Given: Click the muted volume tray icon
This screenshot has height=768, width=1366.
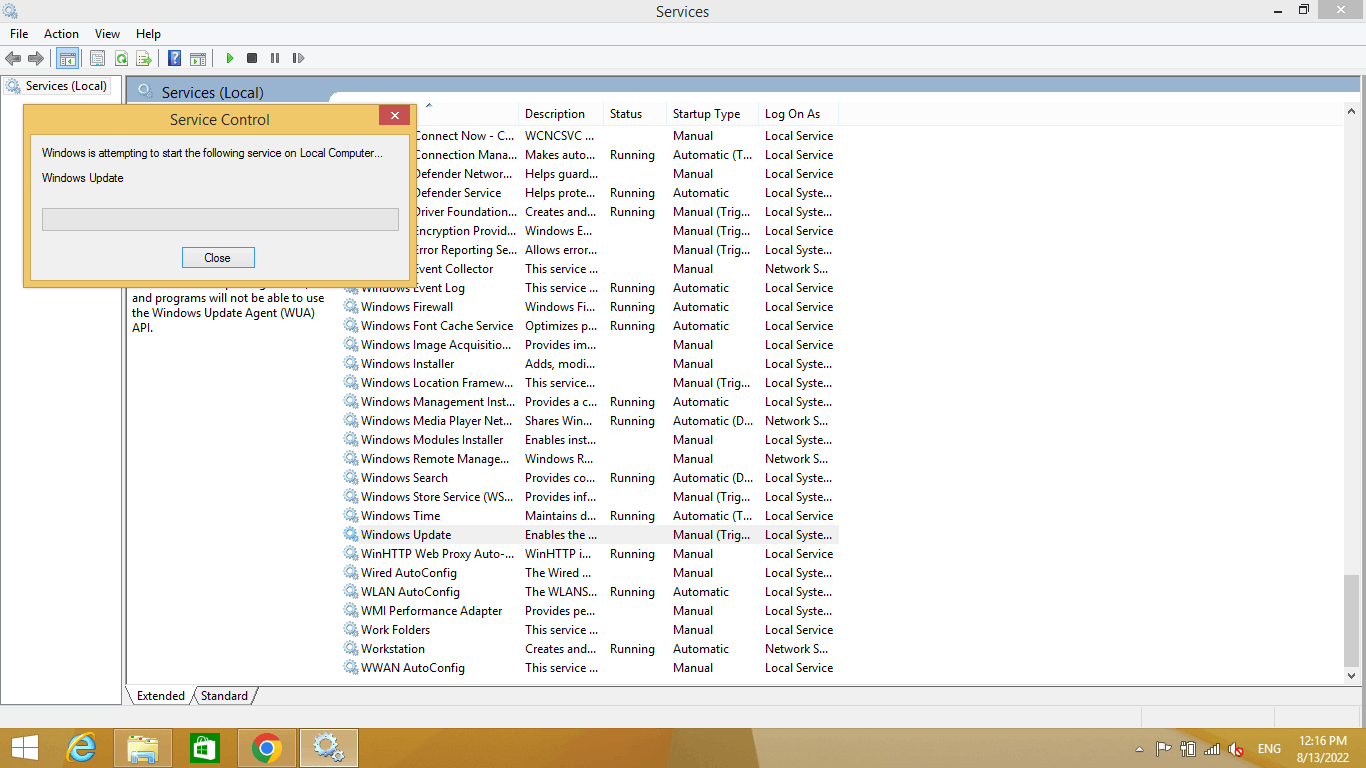Looking at the screenshot, I should 1236,748.
